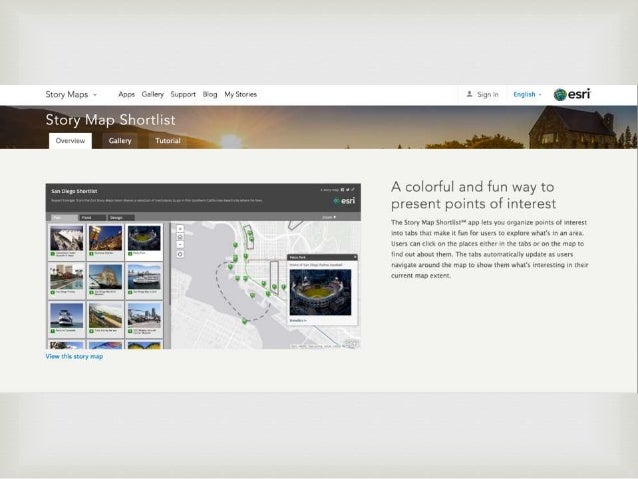Click the locate button on the preview map
Image resolution: width=638 pixels, height=479 pixels.
[x=180, y=254]
